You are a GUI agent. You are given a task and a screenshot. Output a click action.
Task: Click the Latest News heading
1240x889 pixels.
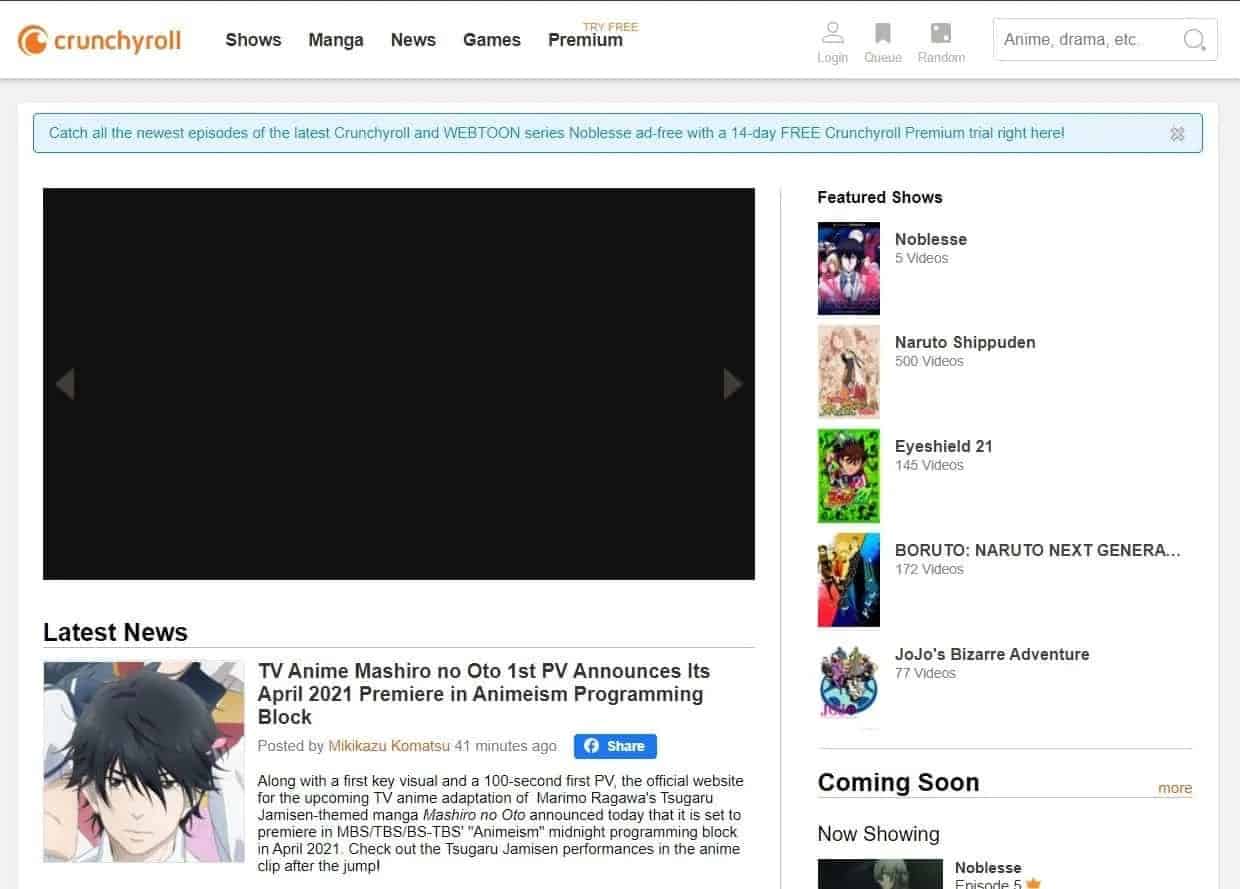pos(115,632)
